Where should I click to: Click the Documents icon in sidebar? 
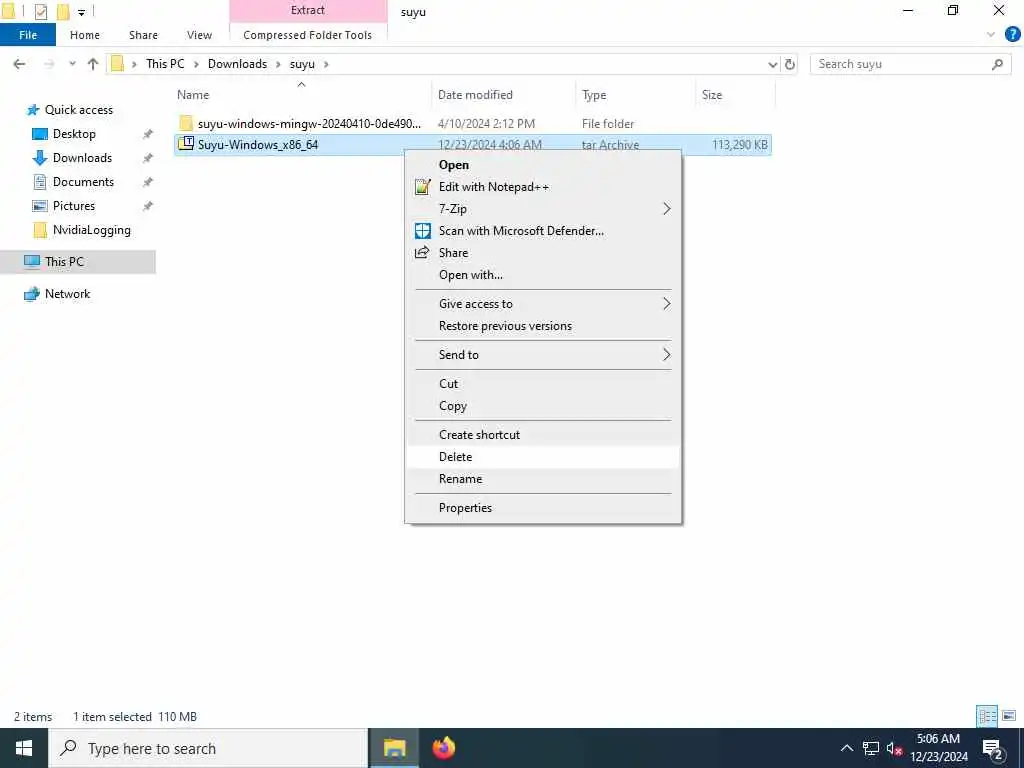pos(40,182)
